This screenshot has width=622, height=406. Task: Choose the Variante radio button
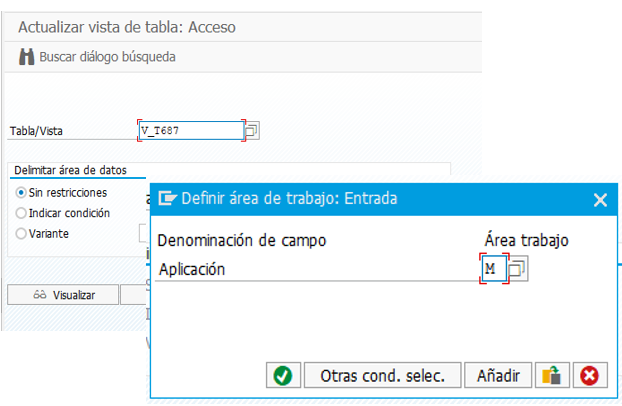point(21,234)
